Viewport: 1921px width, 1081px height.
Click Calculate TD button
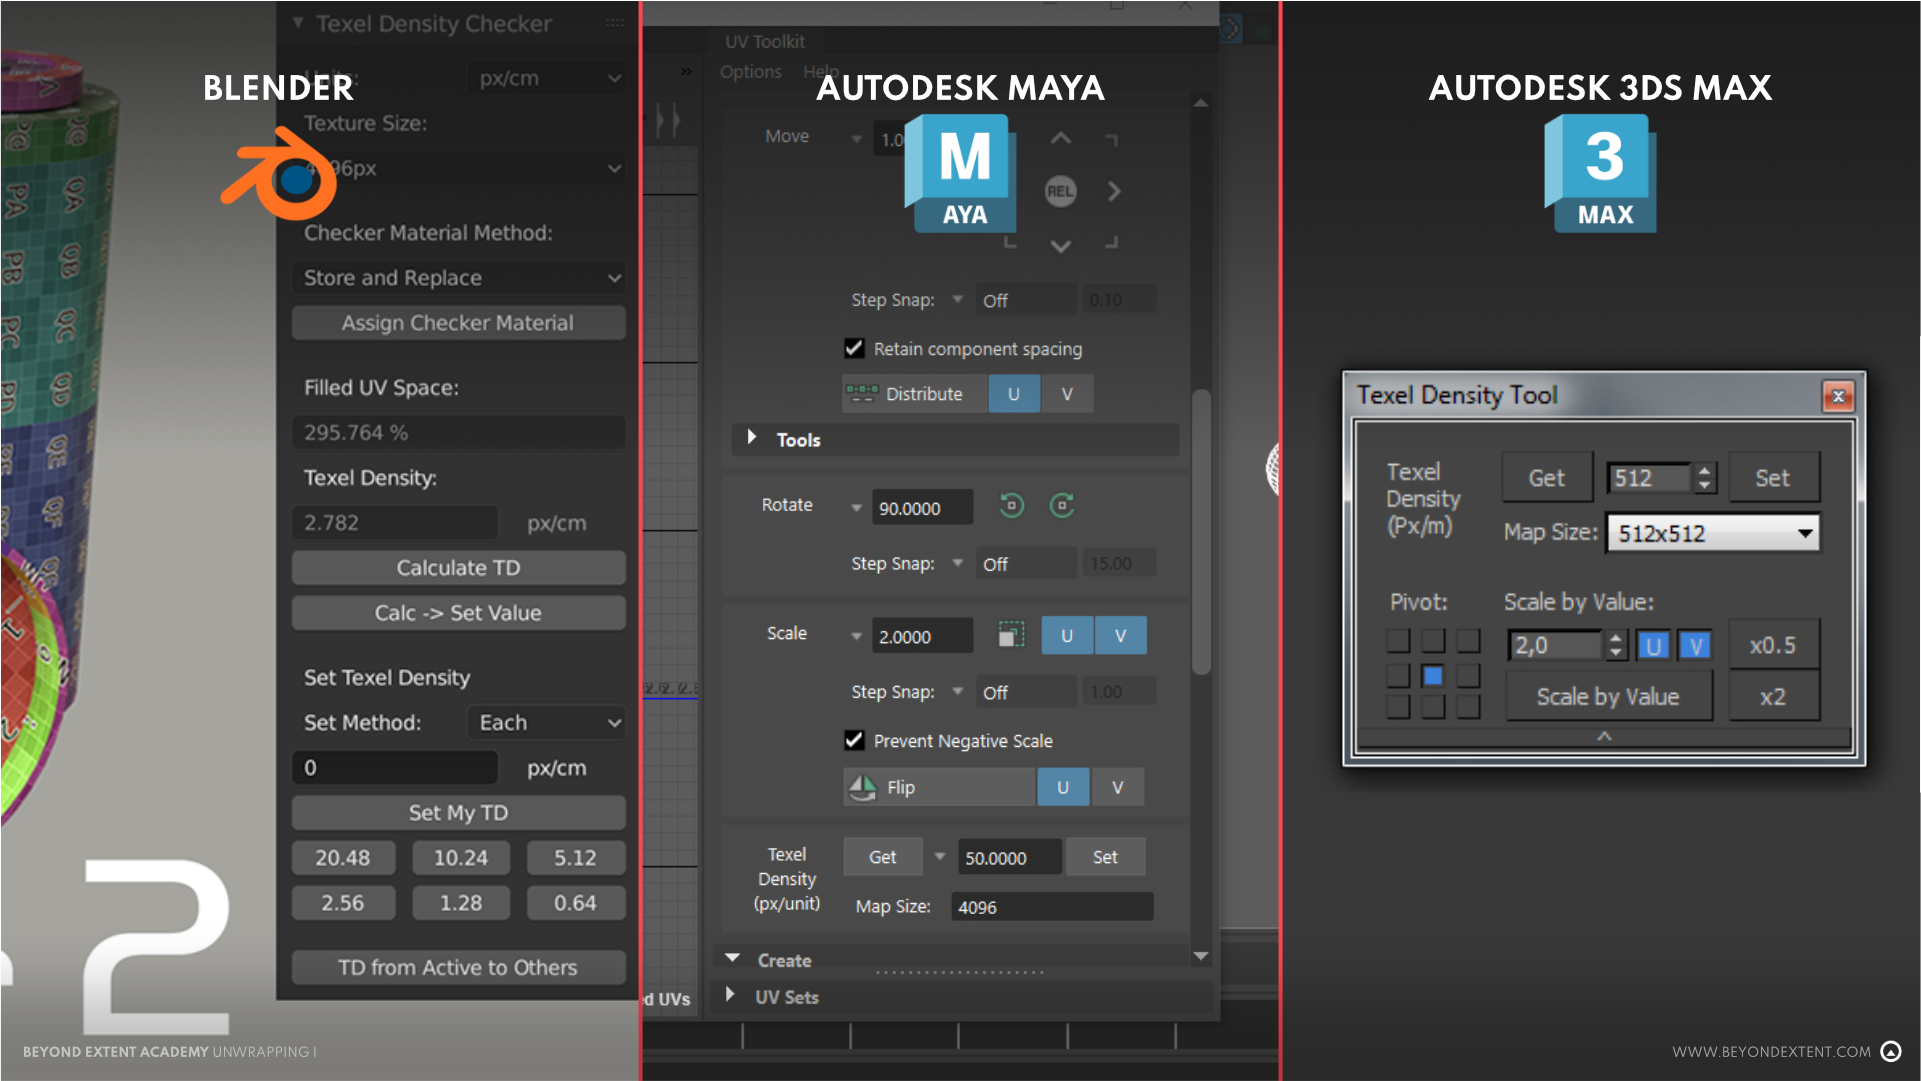[x=459, y=568]
